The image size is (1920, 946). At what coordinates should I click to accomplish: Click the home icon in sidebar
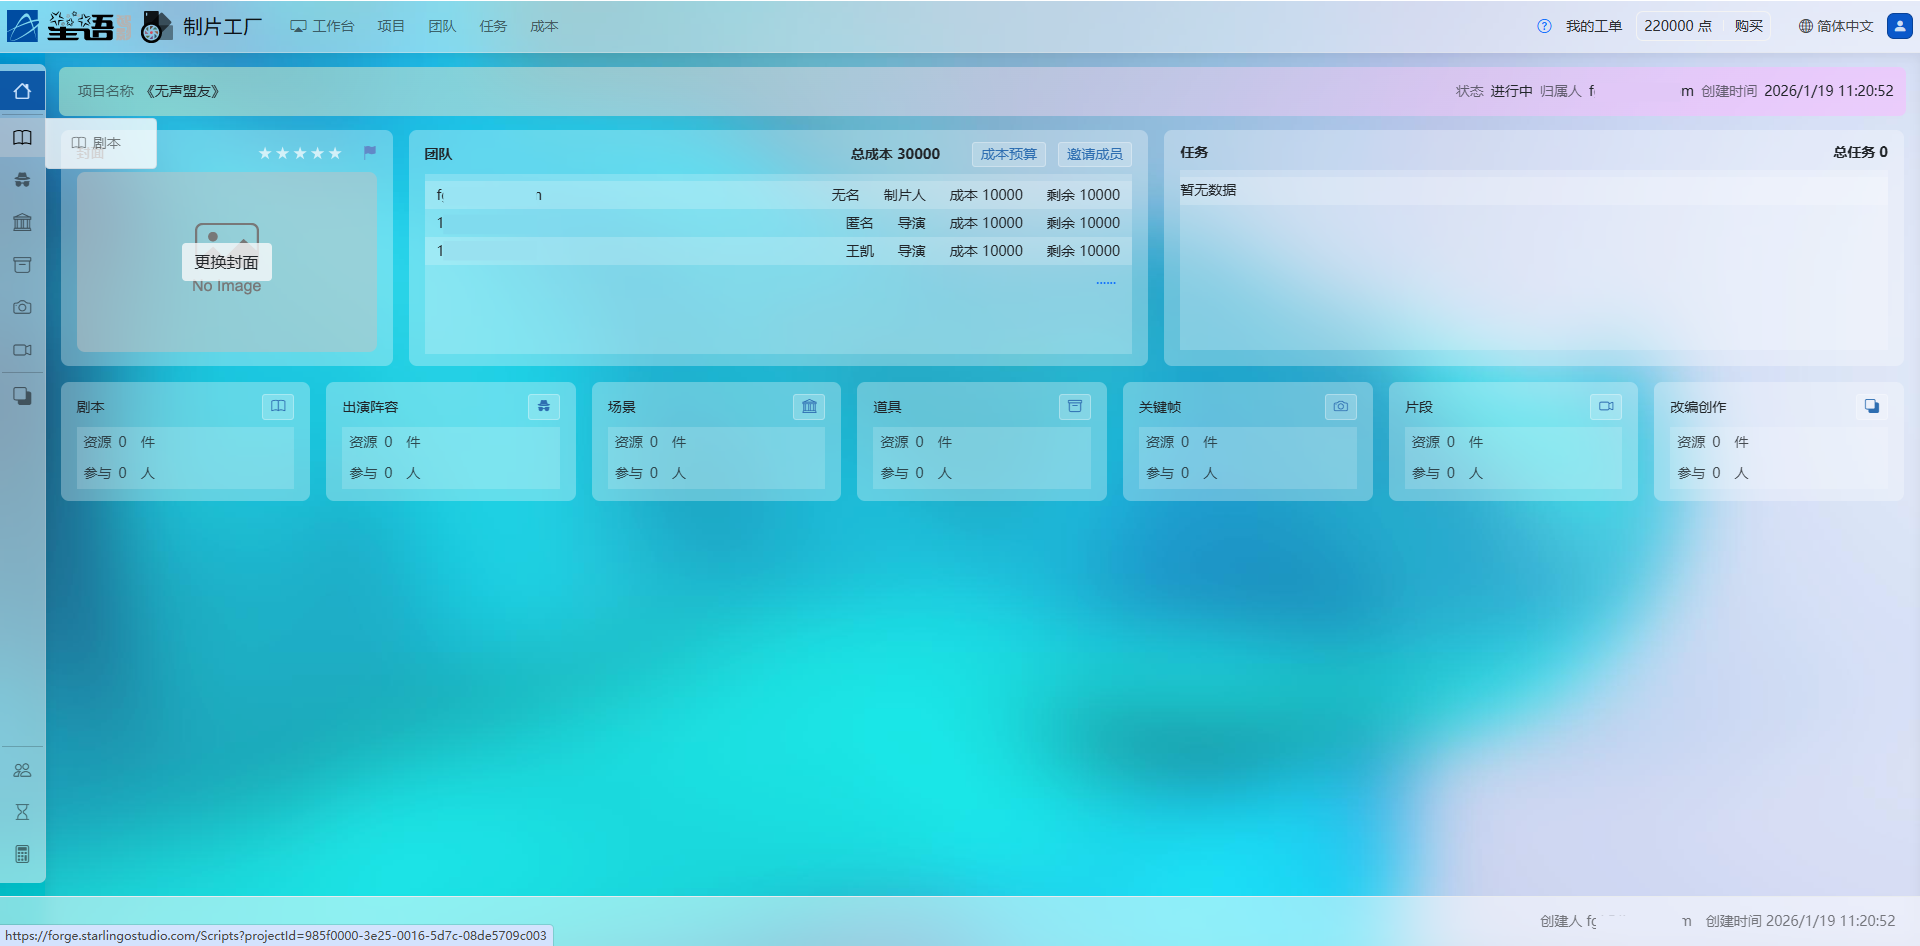(22, 91)
